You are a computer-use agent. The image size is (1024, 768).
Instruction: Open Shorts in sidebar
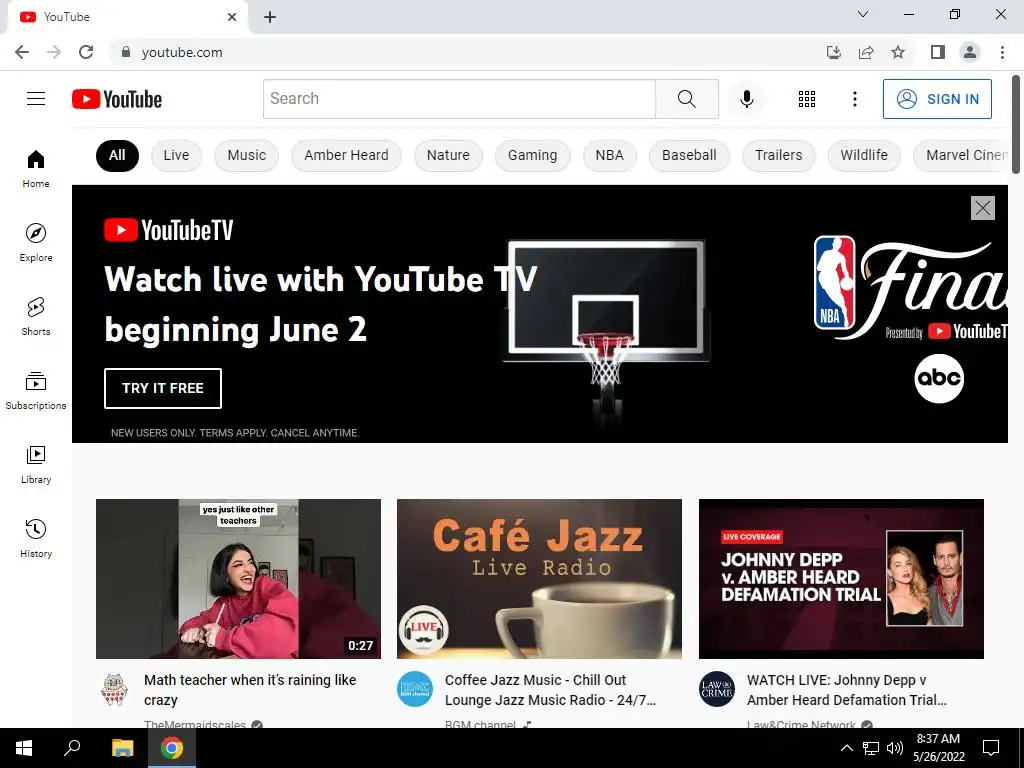coord(36,316)
